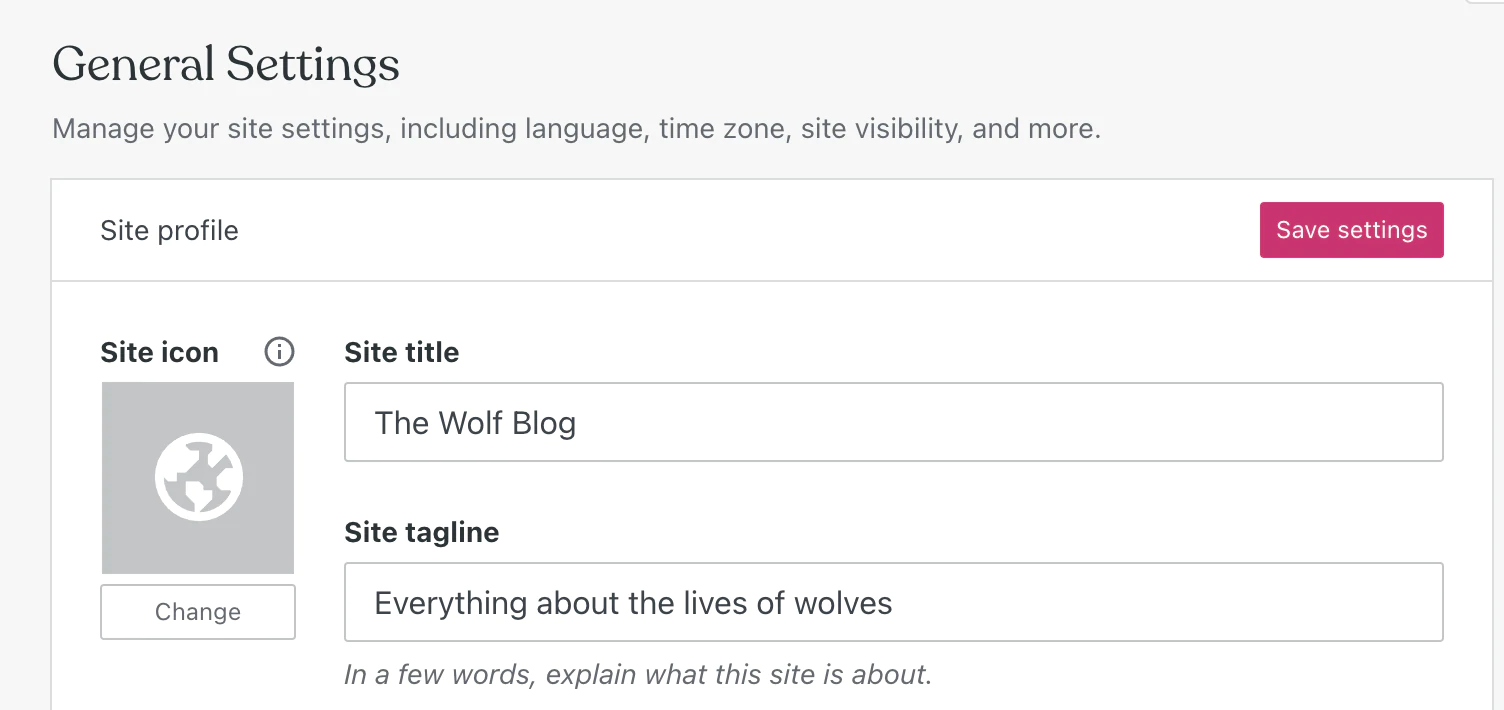Click the Manage your site settings description

pos(576,129)
